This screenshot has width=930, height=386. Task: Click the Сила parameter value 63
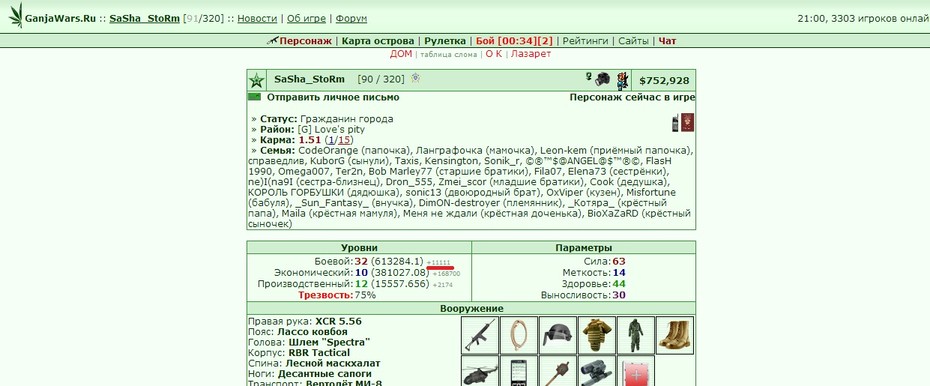tap(619, 261)
